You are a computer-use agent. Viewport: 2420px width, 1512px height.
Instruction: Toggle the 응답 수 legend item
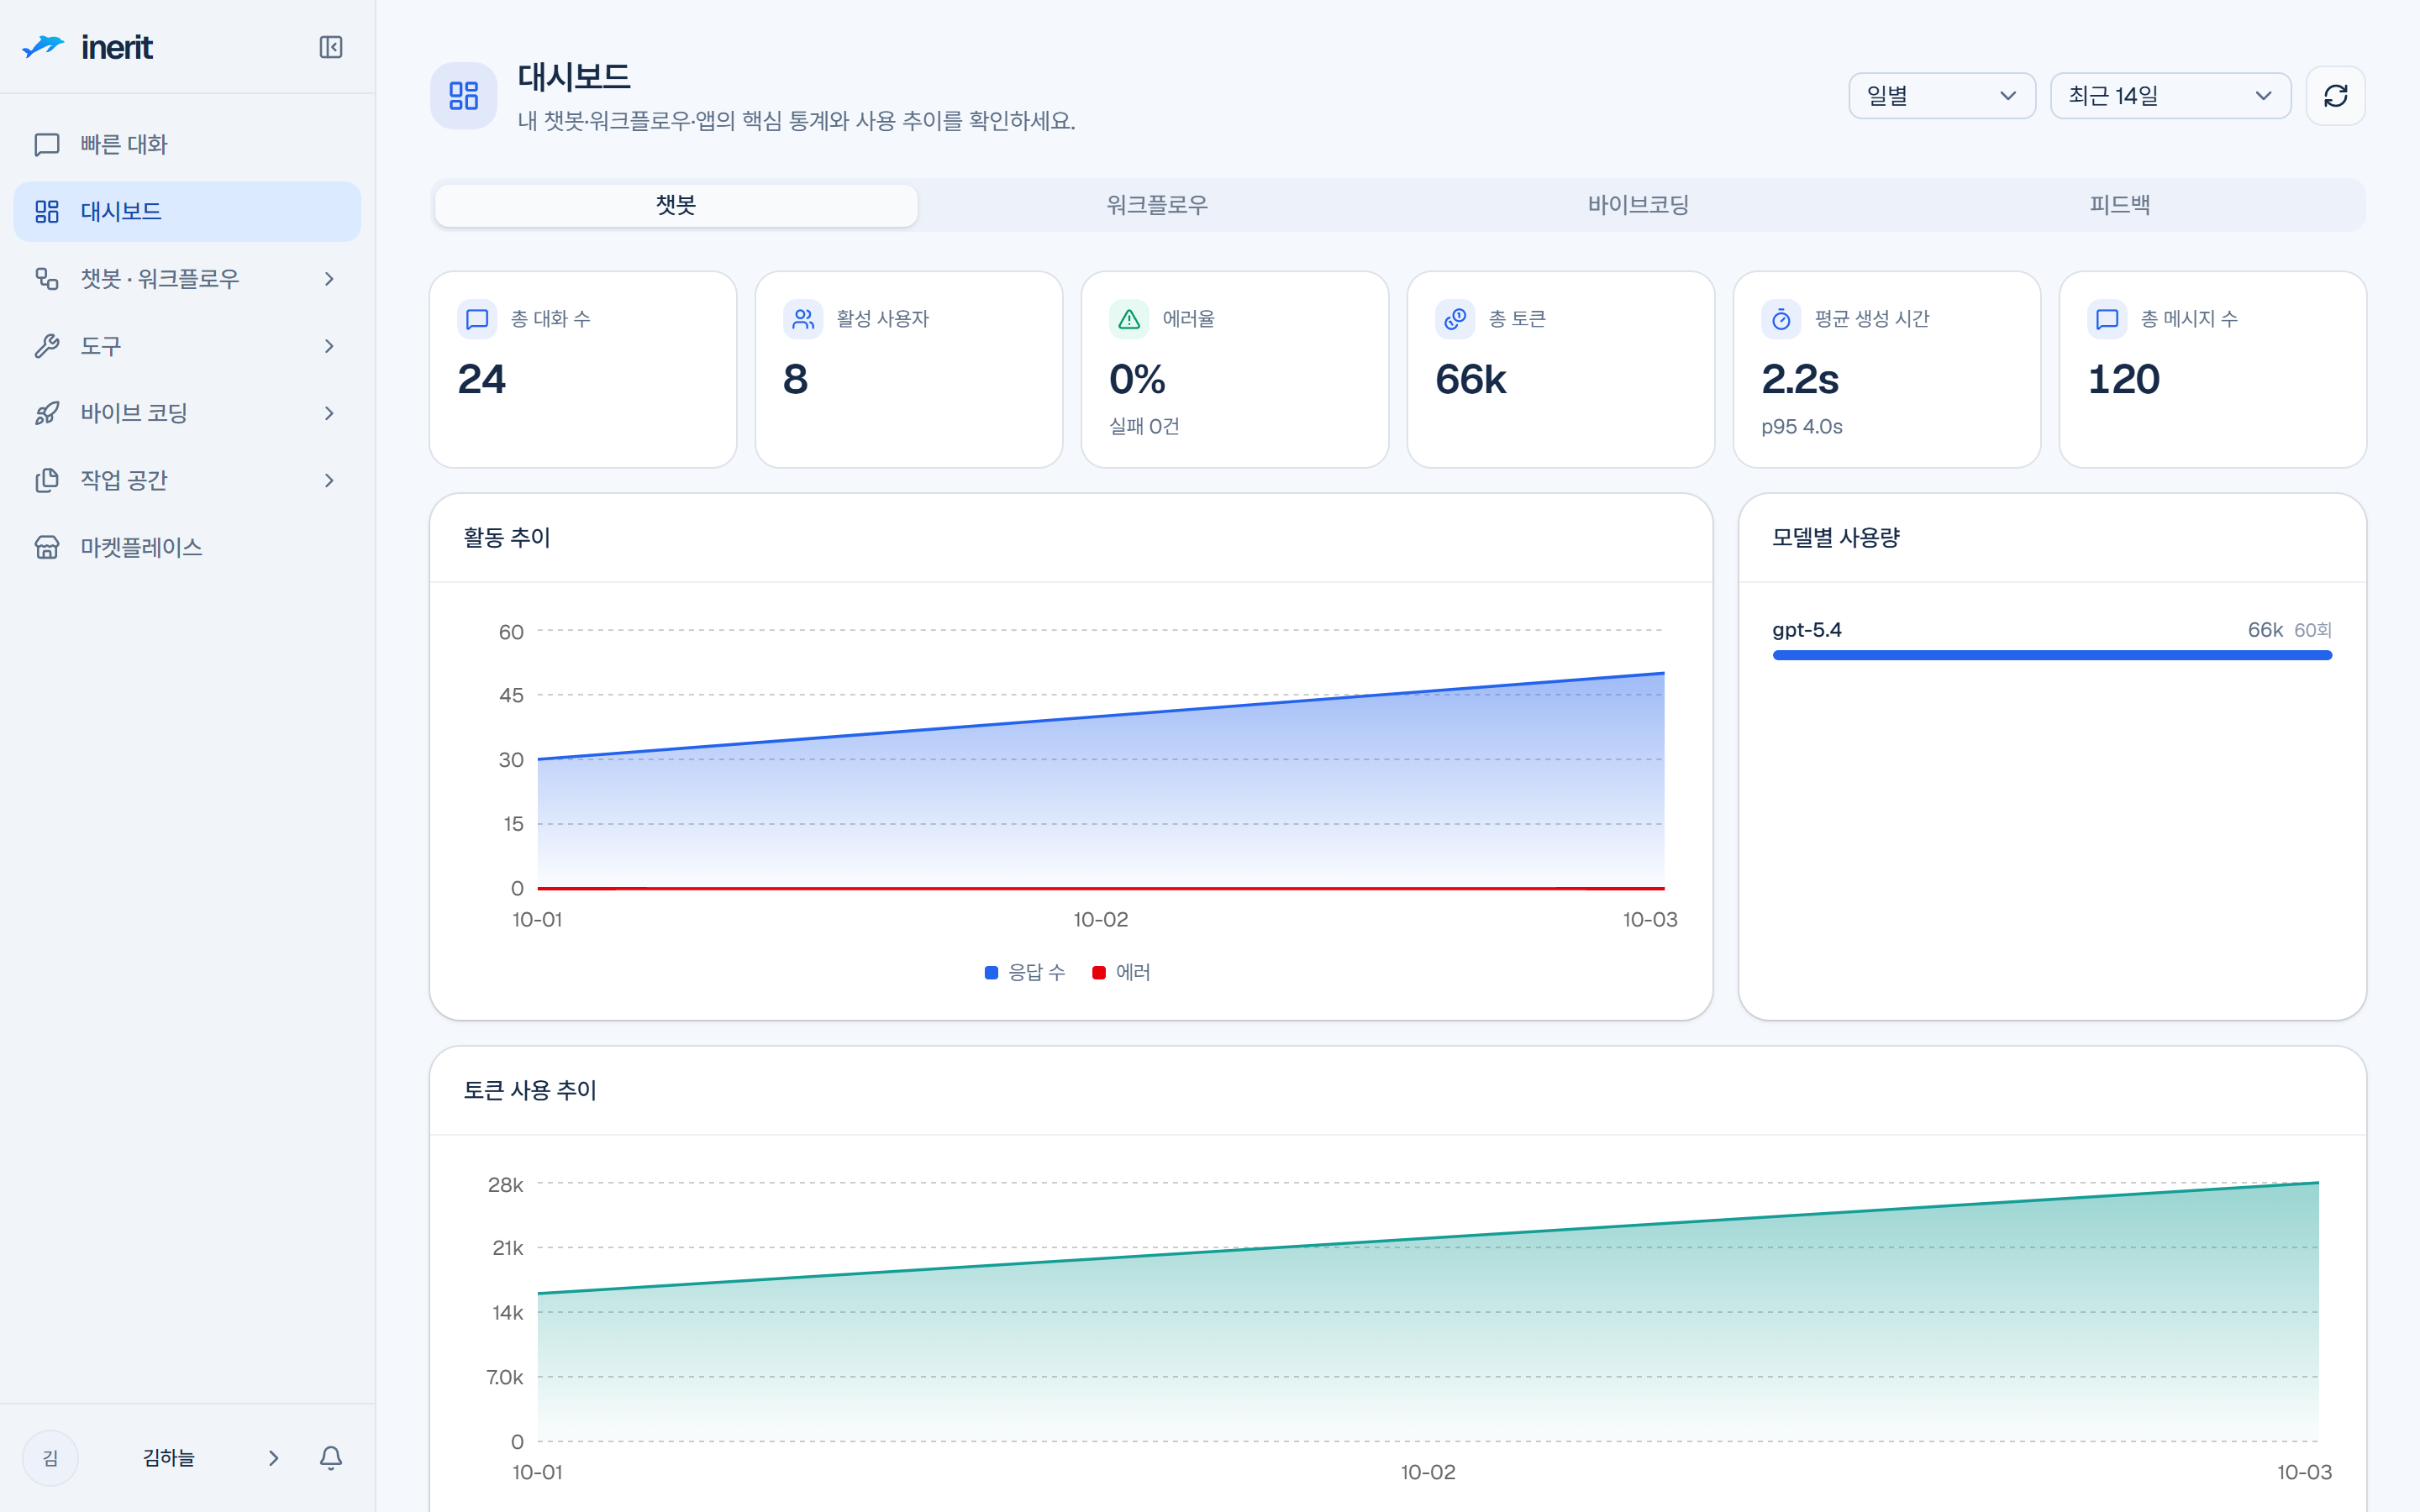point(1025,972)
